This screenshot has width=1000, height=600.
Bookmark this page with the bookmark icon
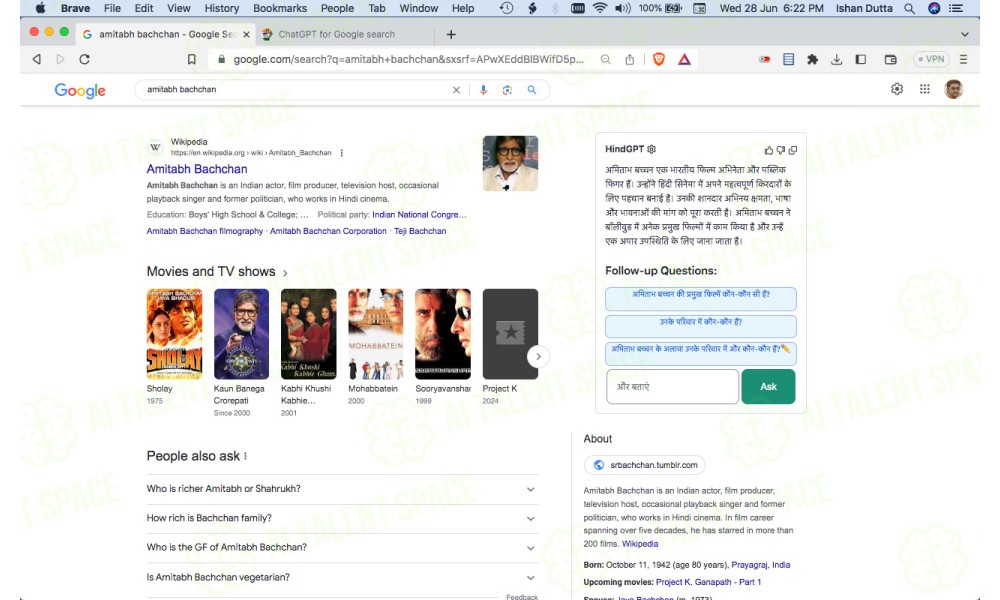point(191,59)
